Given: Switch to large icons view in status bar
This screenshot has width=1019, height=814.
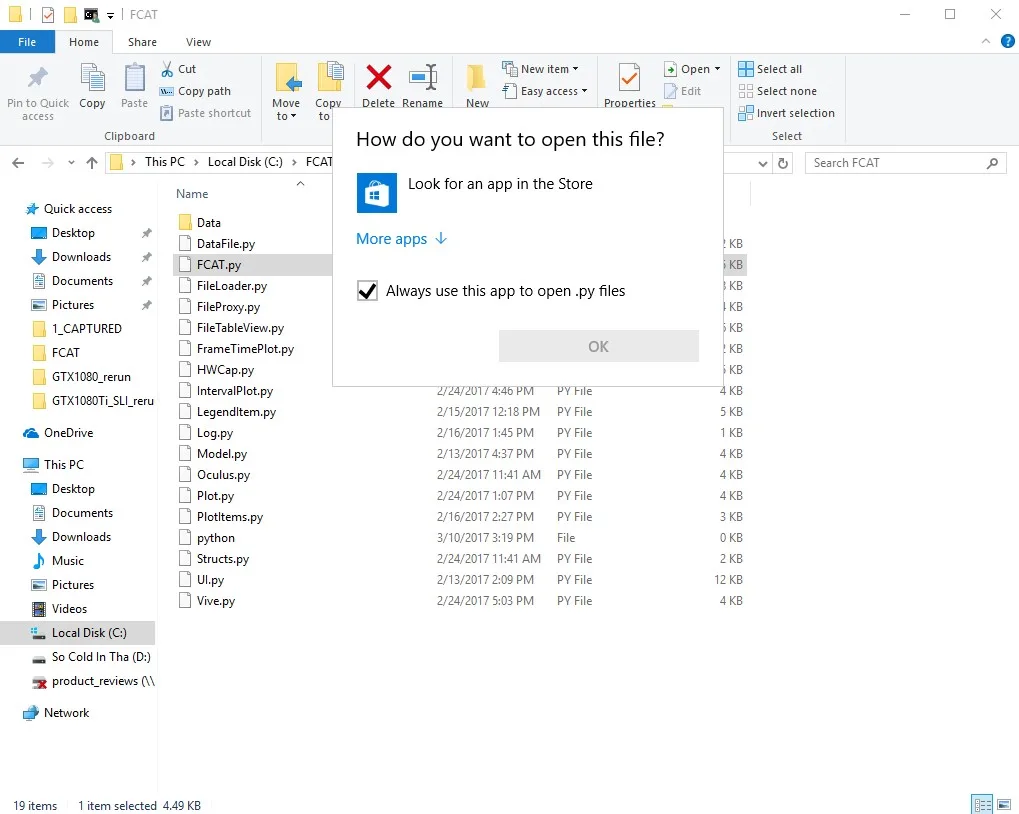Looking at the screenshot, I should pyautogui.click(x=1003, y=805).
